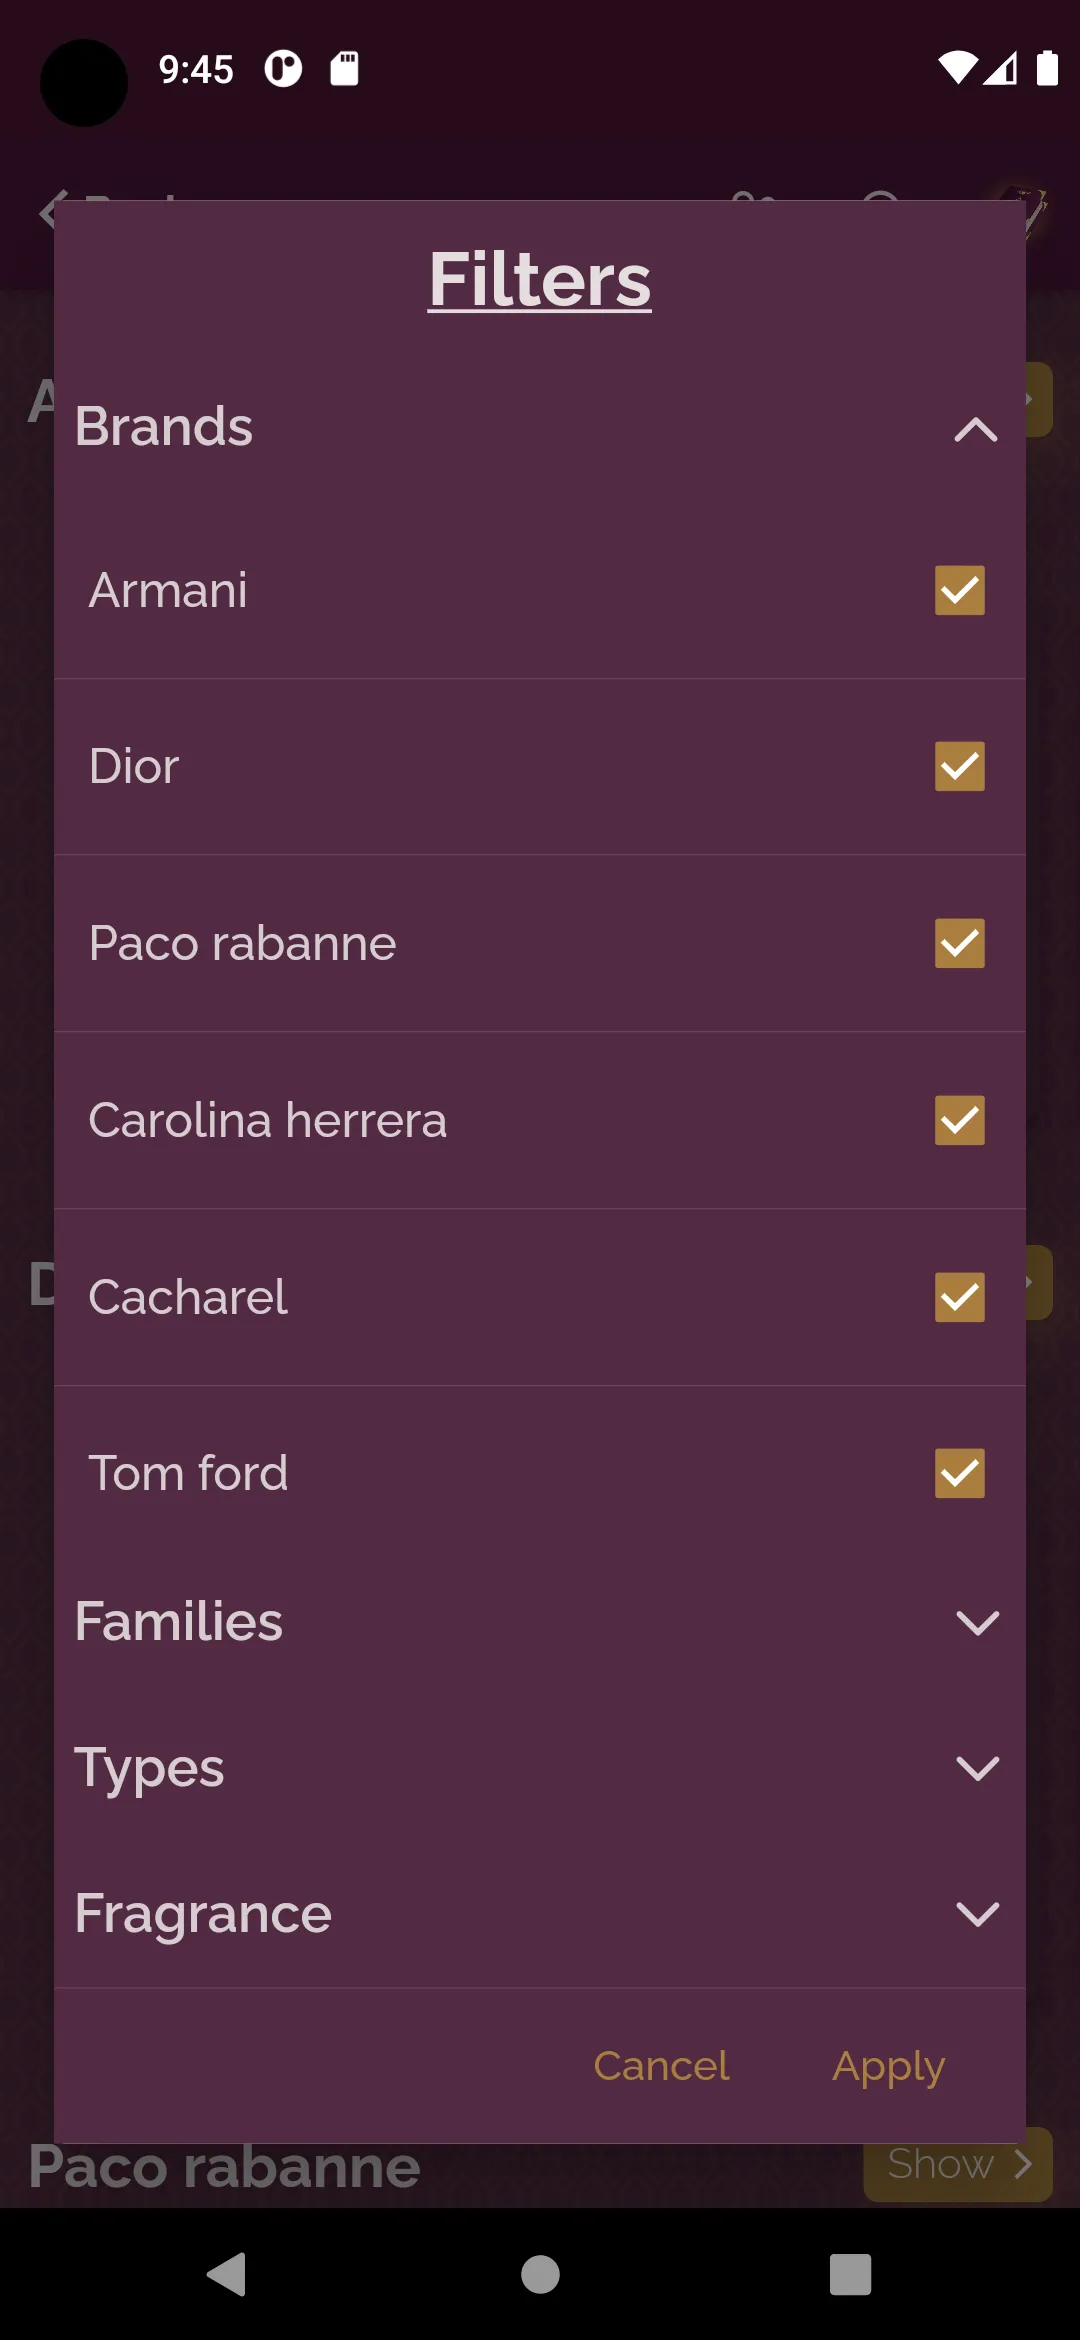This screenshot has height=2340, width=1080.
Task: Select the Types section label
Action: pyautogui.click(x=150, y=1768)
